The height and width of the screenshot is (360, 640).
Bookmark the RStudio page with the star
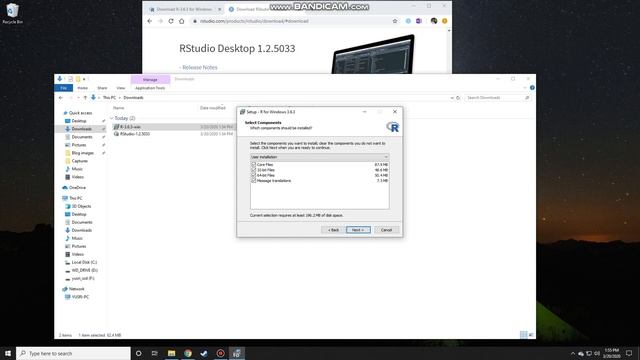pos(395,21)
